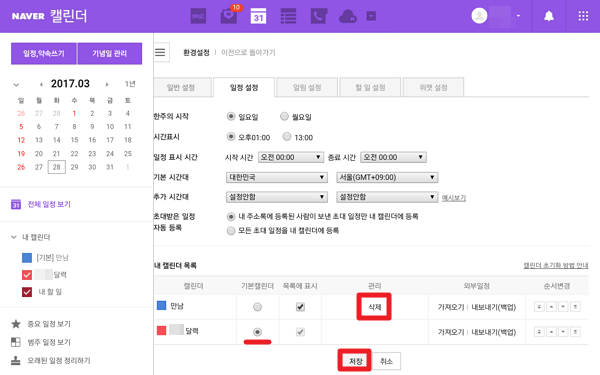Select date 28 in mini calendar
Screen dimensions: 600x375
point(57,167)
